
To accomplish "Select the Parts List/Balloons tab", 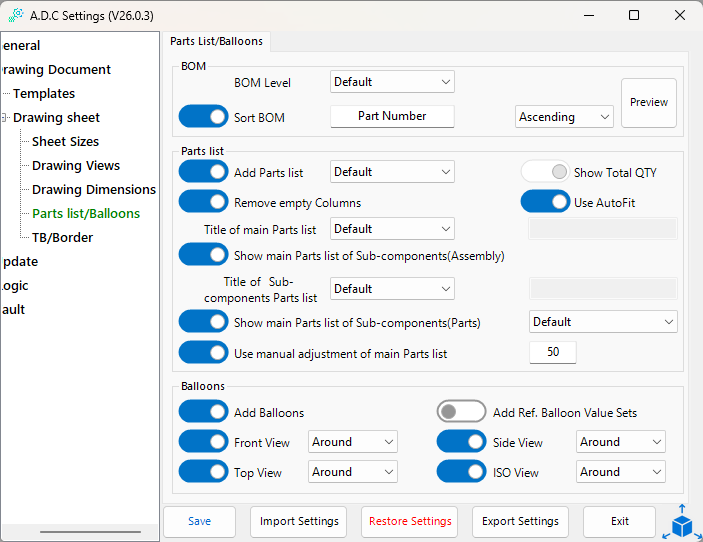I will tap(216, 41).
